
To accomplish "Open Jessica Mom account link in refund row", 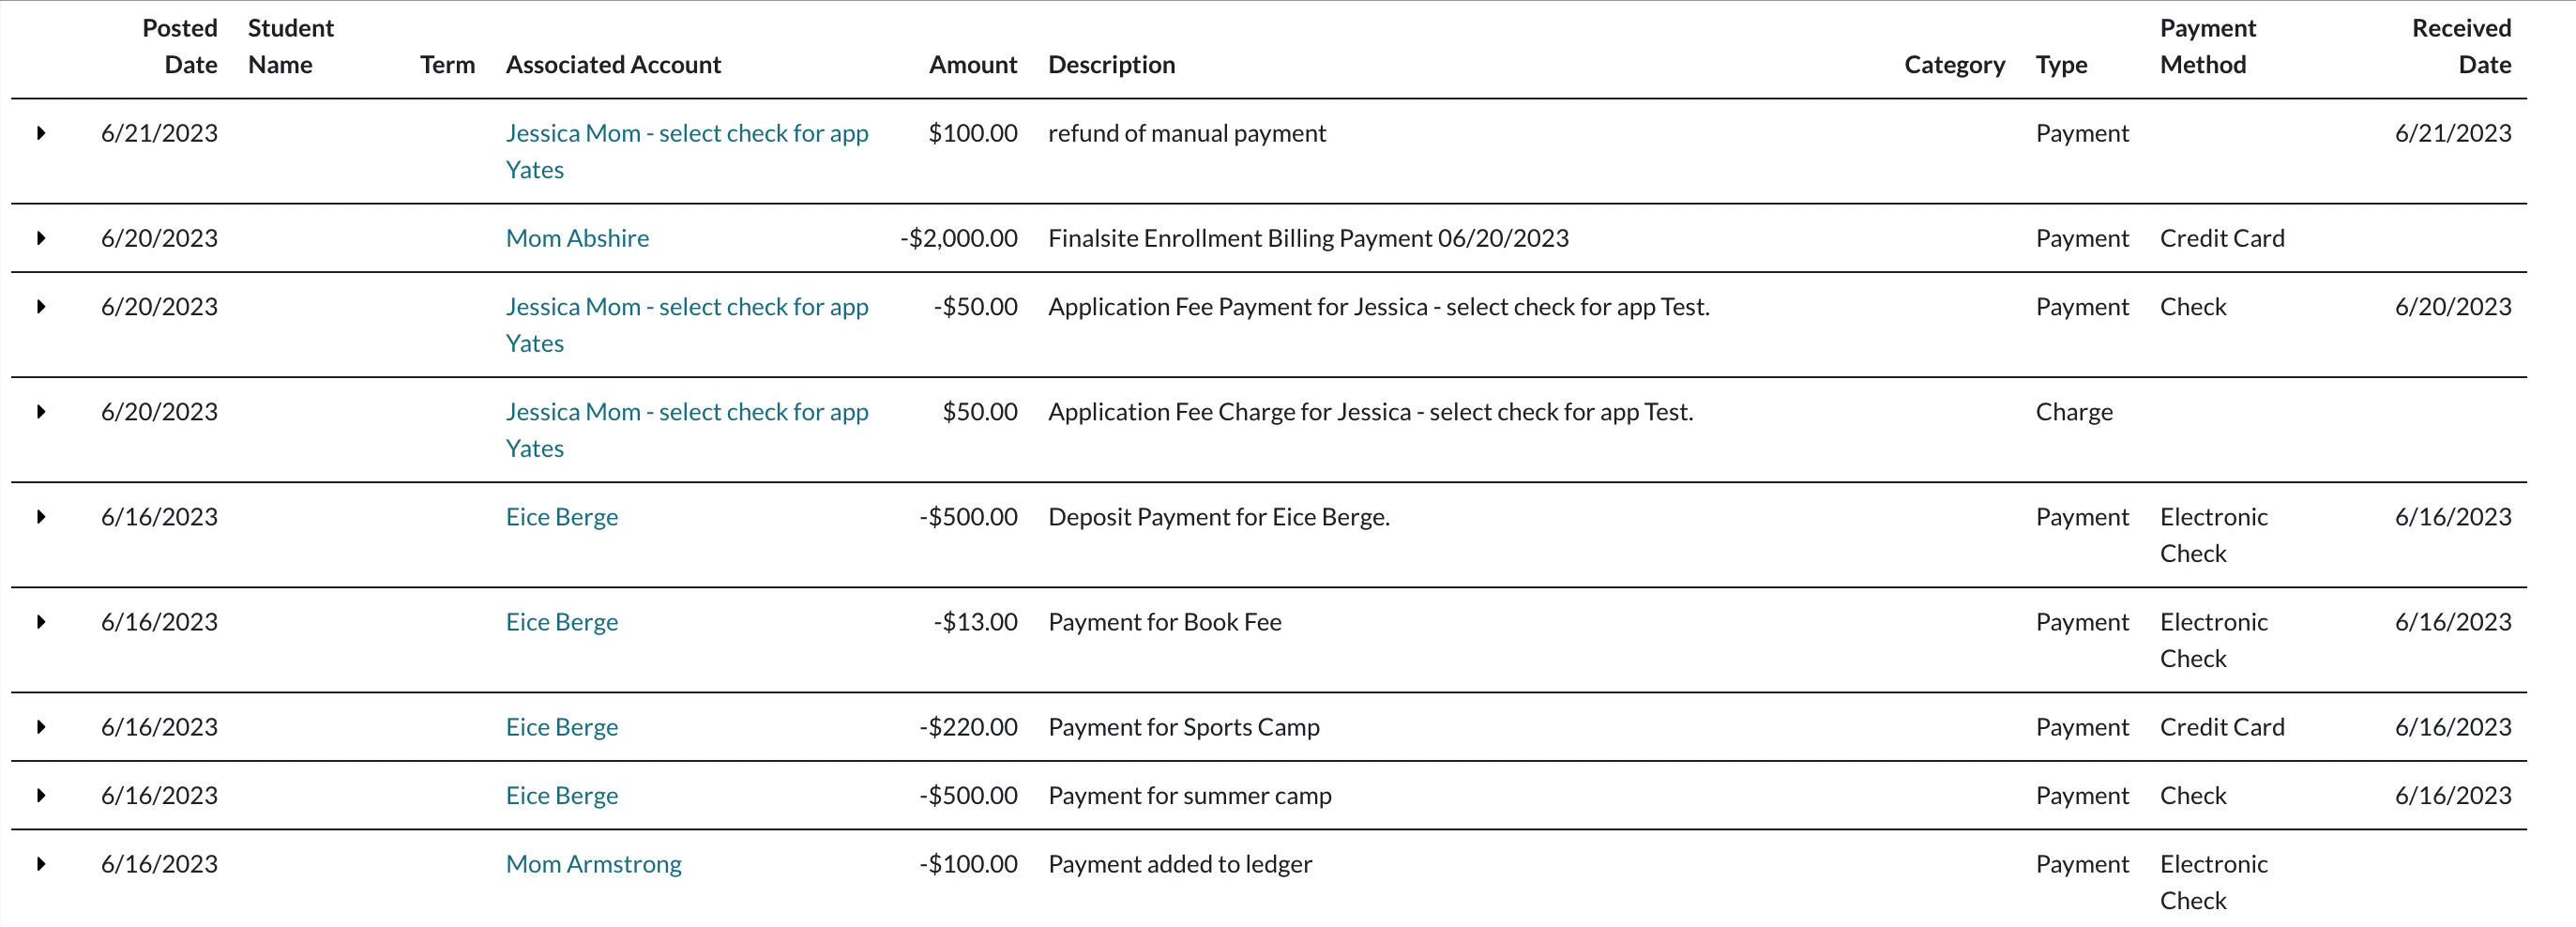I will coord(686,134).
